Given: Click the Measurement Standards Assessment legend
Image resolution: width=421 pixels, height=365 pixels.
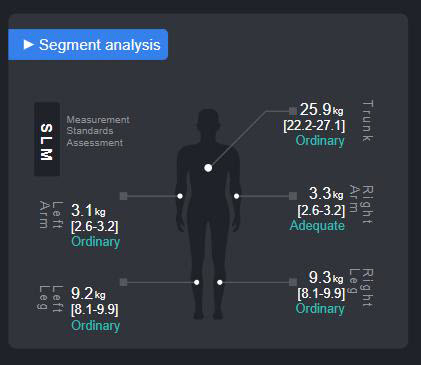Looking at the screenshot, I should tap(98, 131).
